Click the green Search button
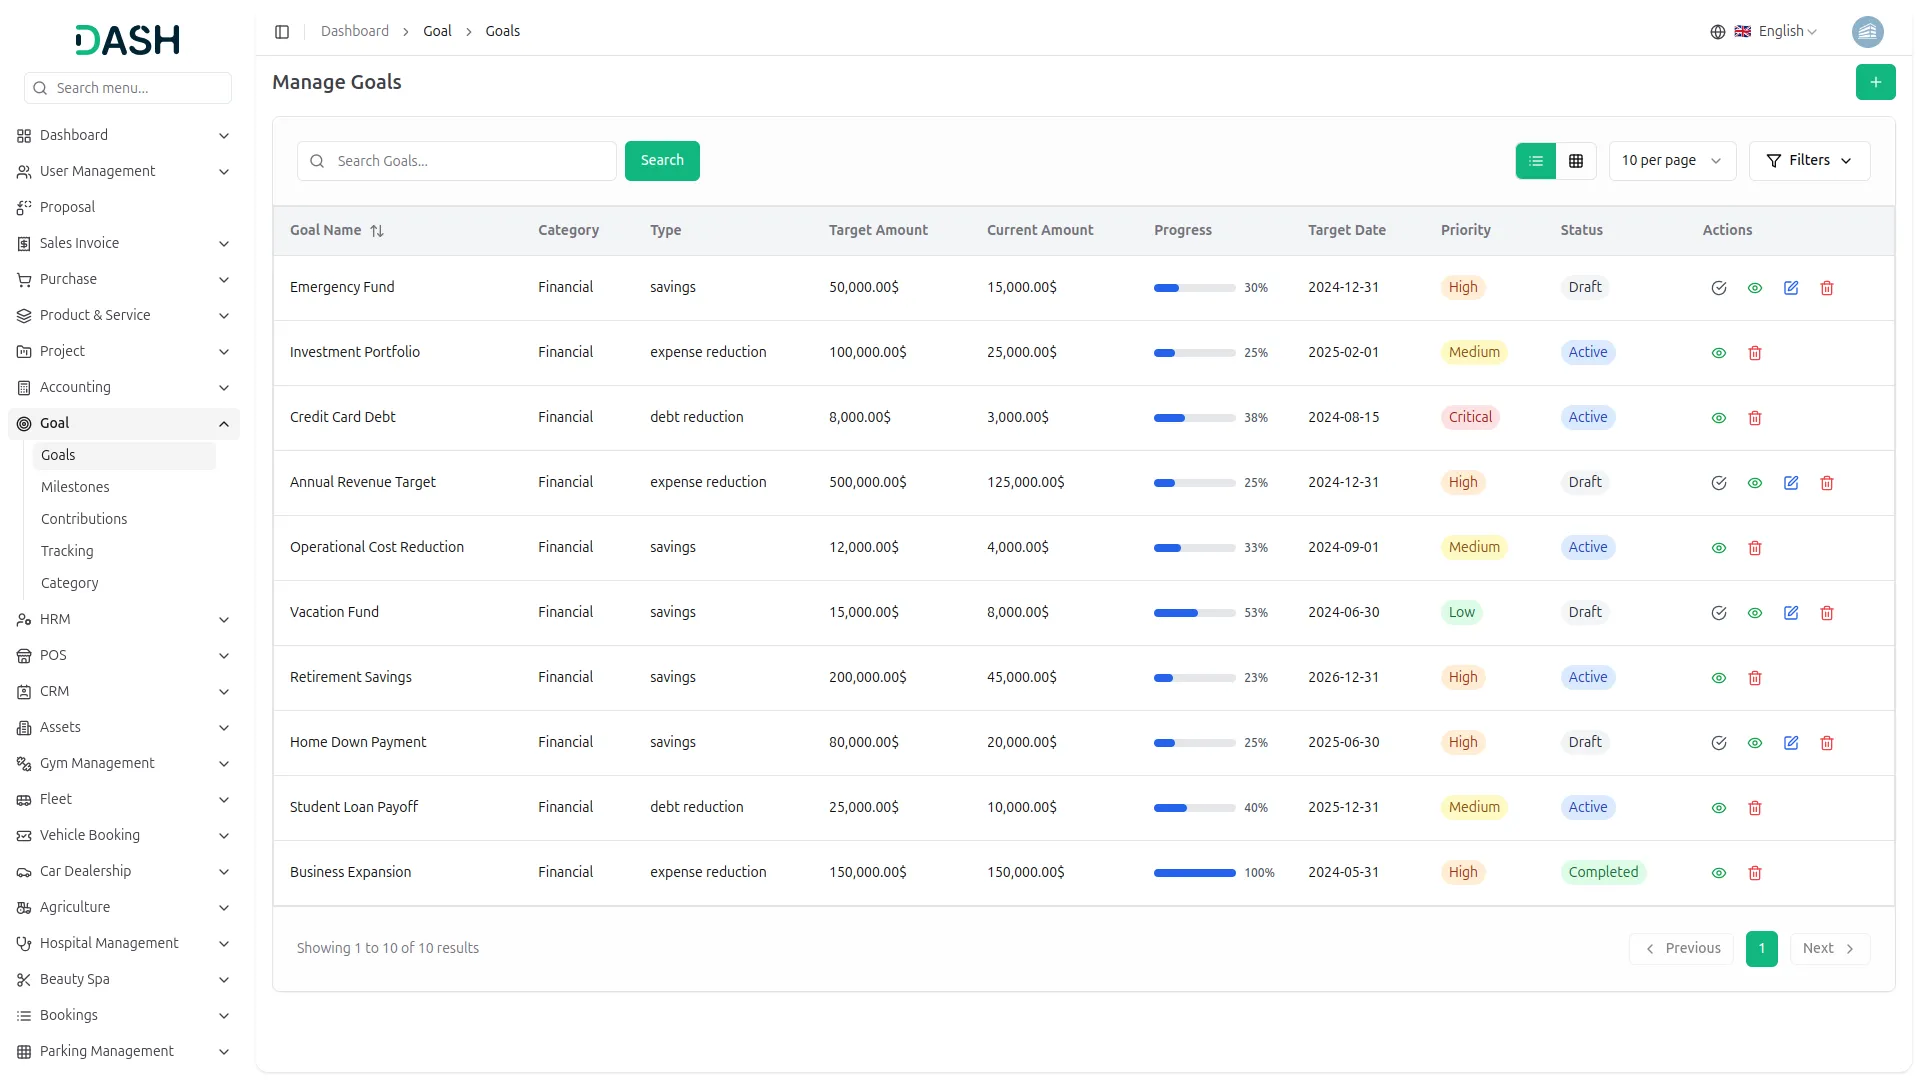 (x=661, y=161)
